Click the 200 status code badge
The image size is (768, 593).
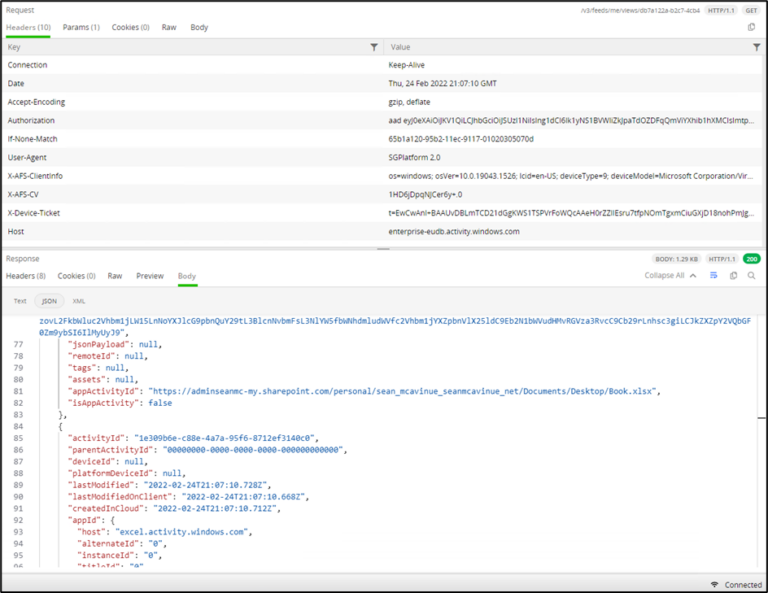pos(752,259)
